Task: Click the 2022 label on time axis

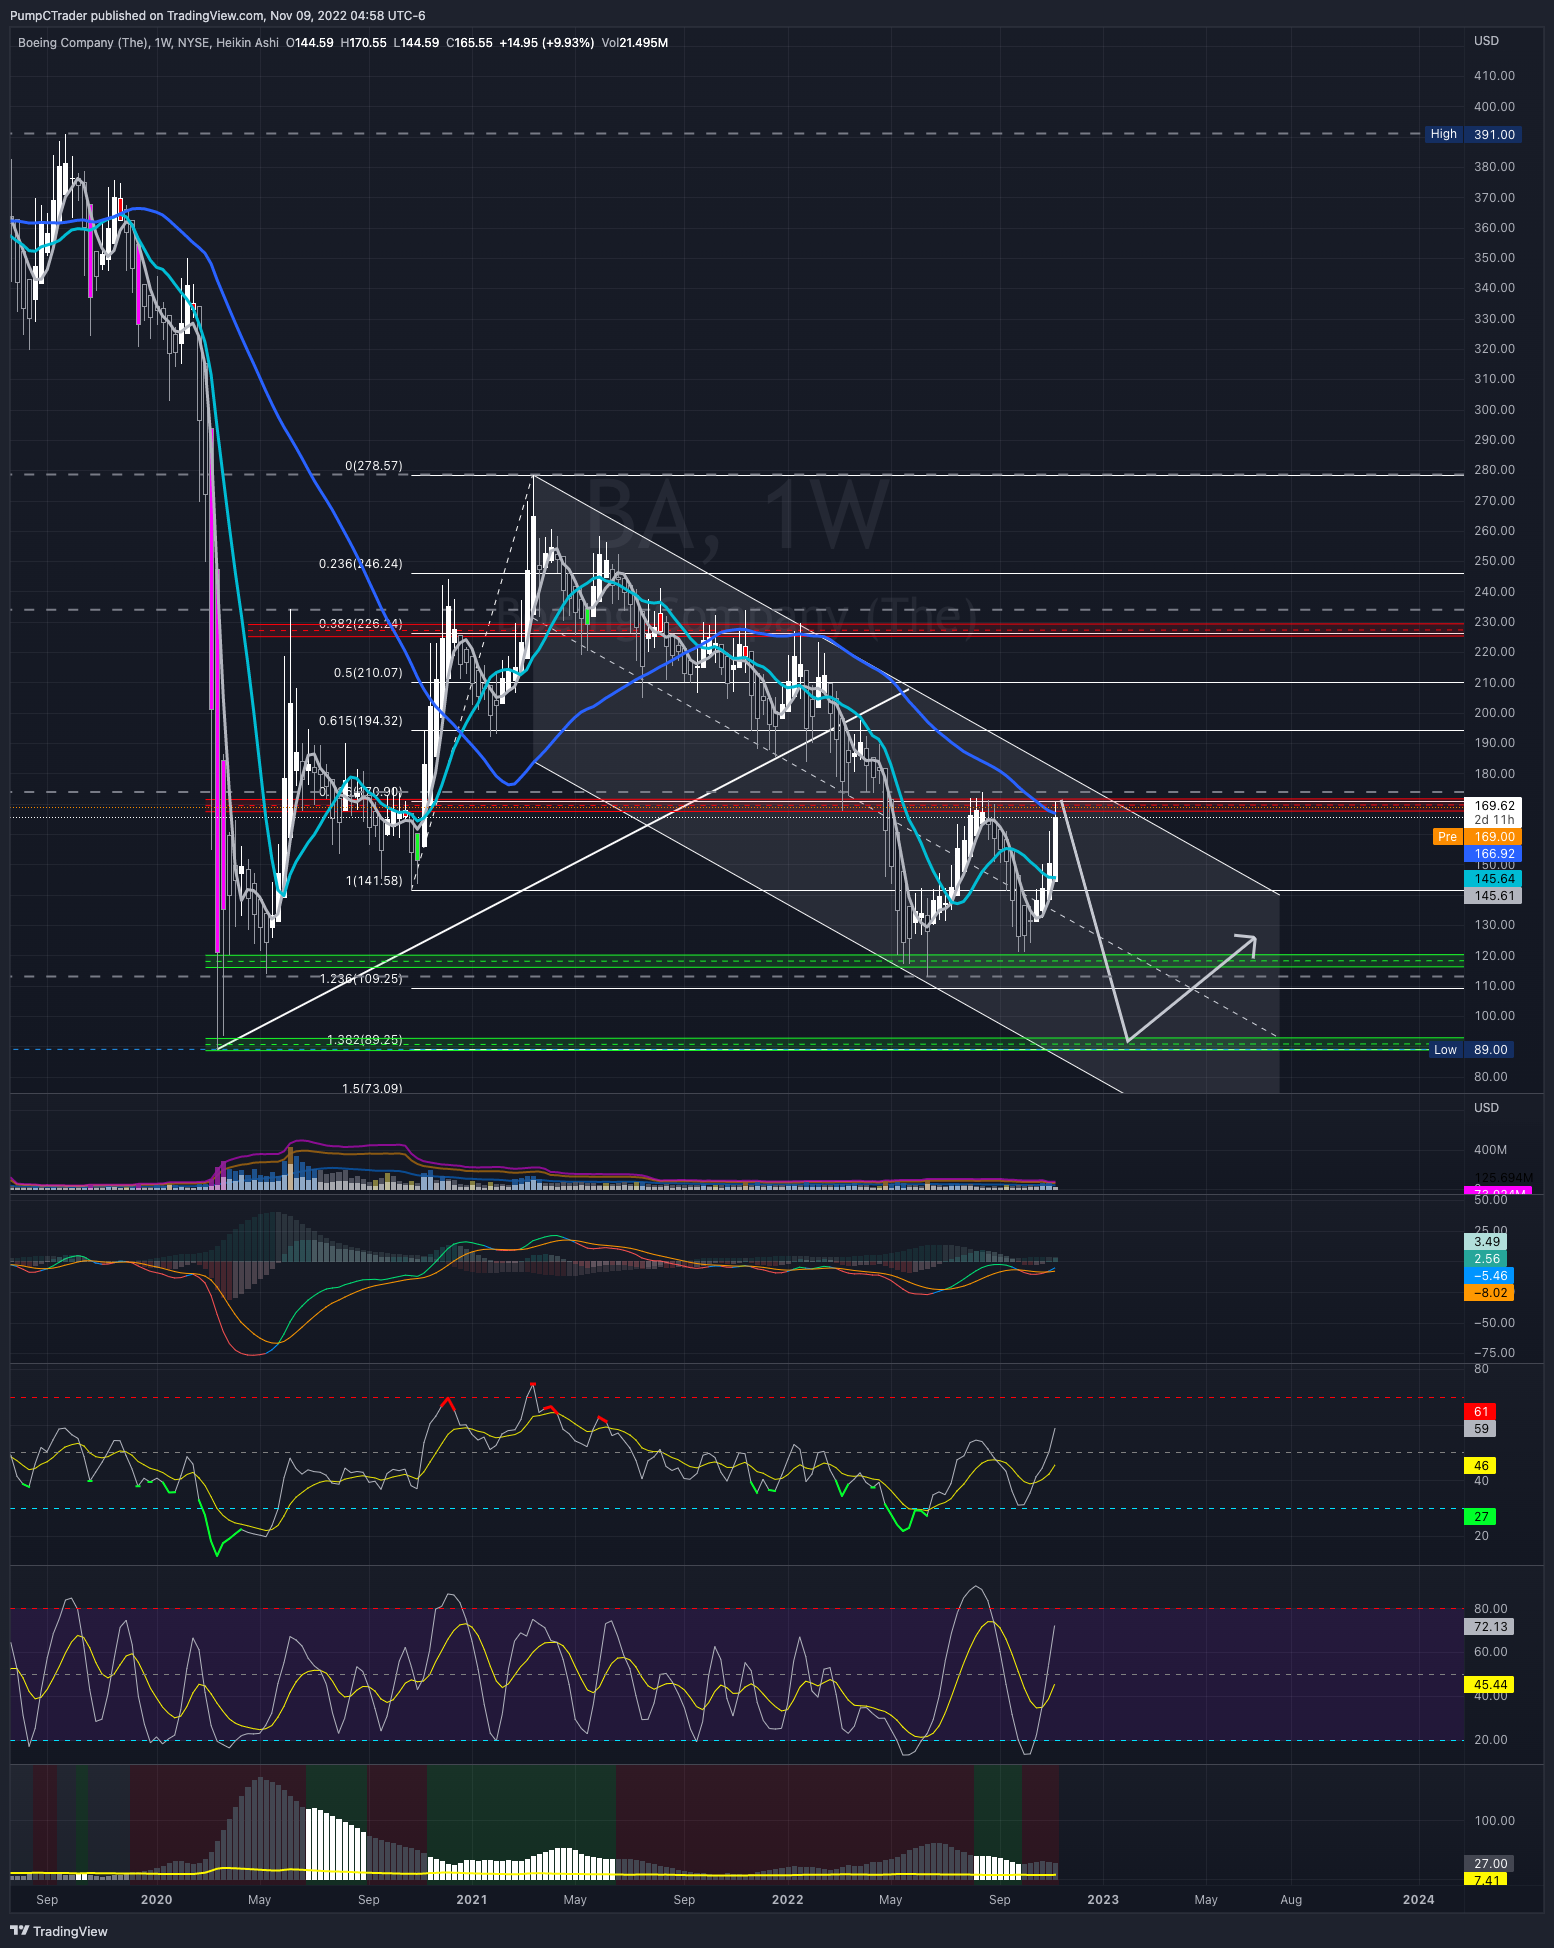Action: coord(787,1900)
